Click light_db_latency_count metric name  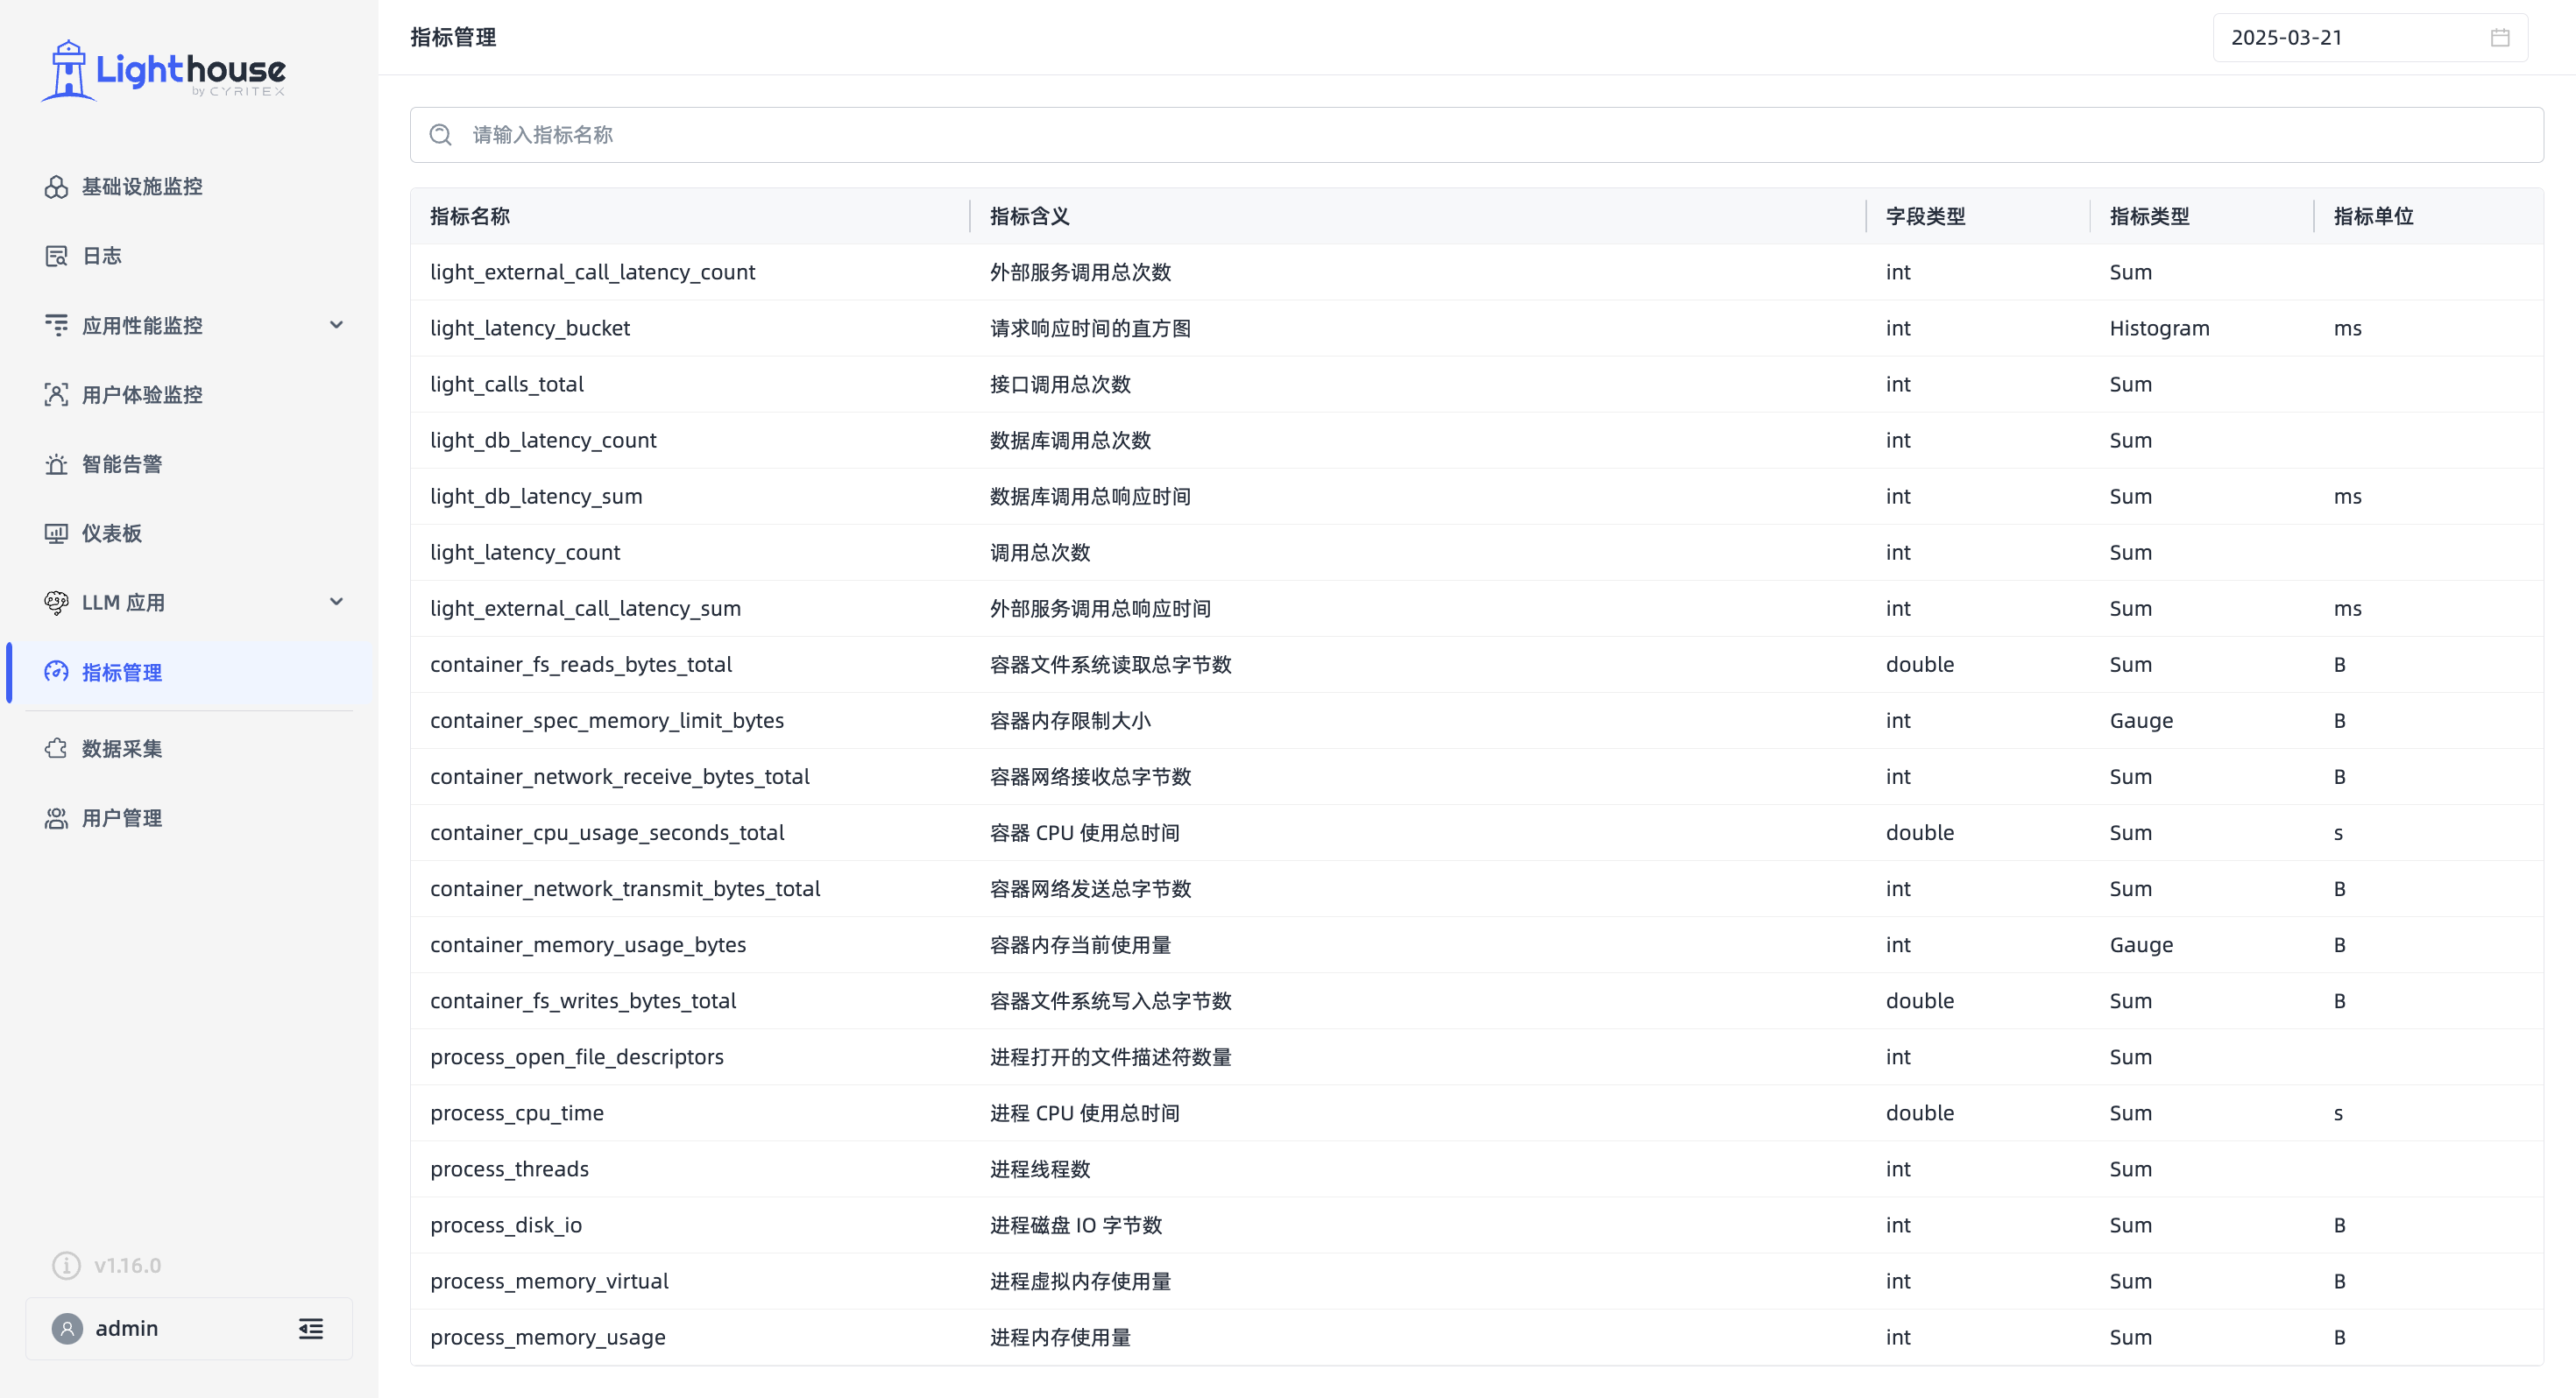pyautogui.click(x=543, y=440)
